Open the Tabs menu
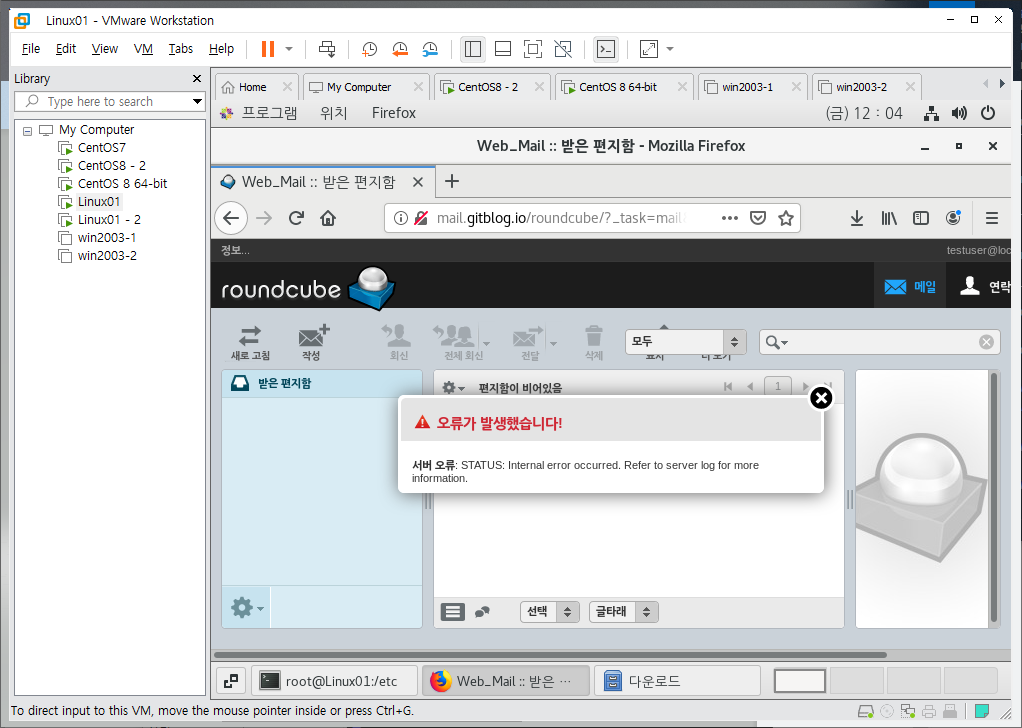 181,49
